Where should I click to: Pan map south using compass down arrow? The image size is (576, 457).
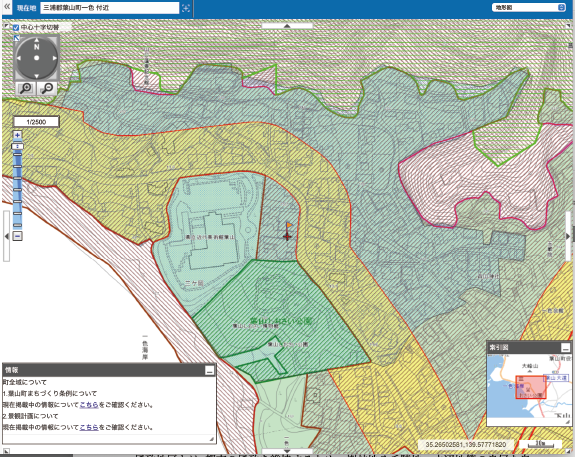tap(36, 76)
